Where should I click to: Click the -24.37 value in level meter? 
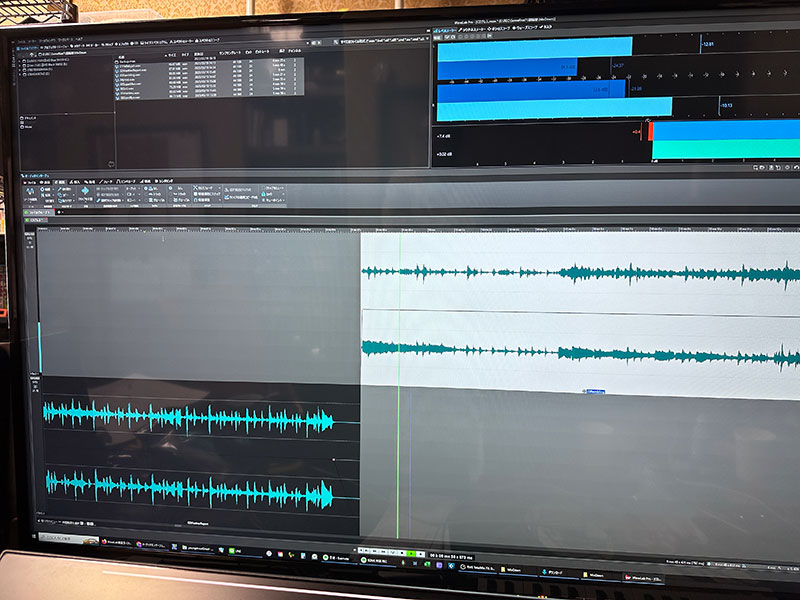[x=617, y=65]
